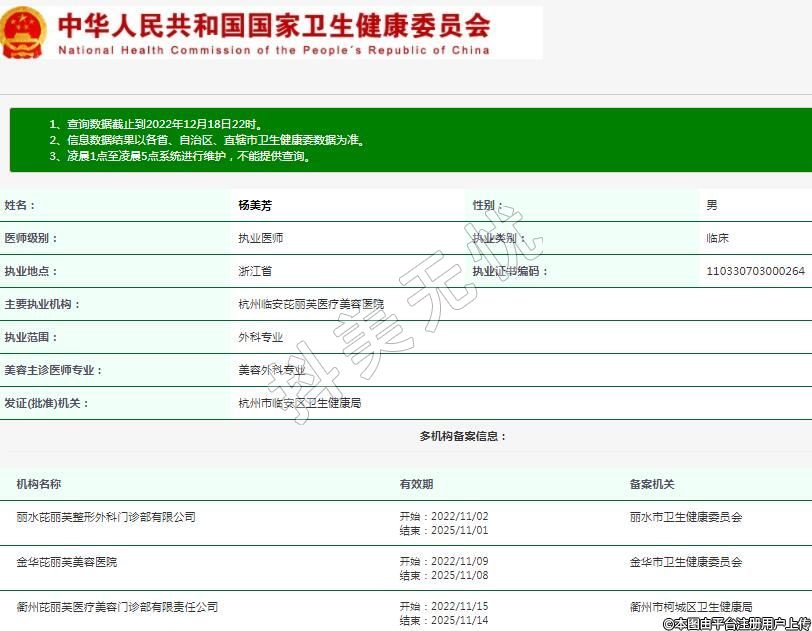Click the 金华芘丽芙美容医院 institution entry

click(67, 562)
